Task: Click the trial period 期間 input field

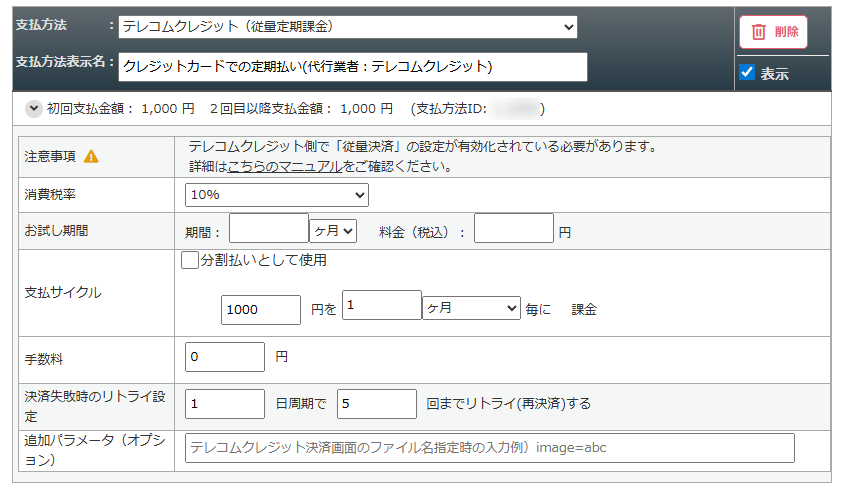Action: point(268,229)
